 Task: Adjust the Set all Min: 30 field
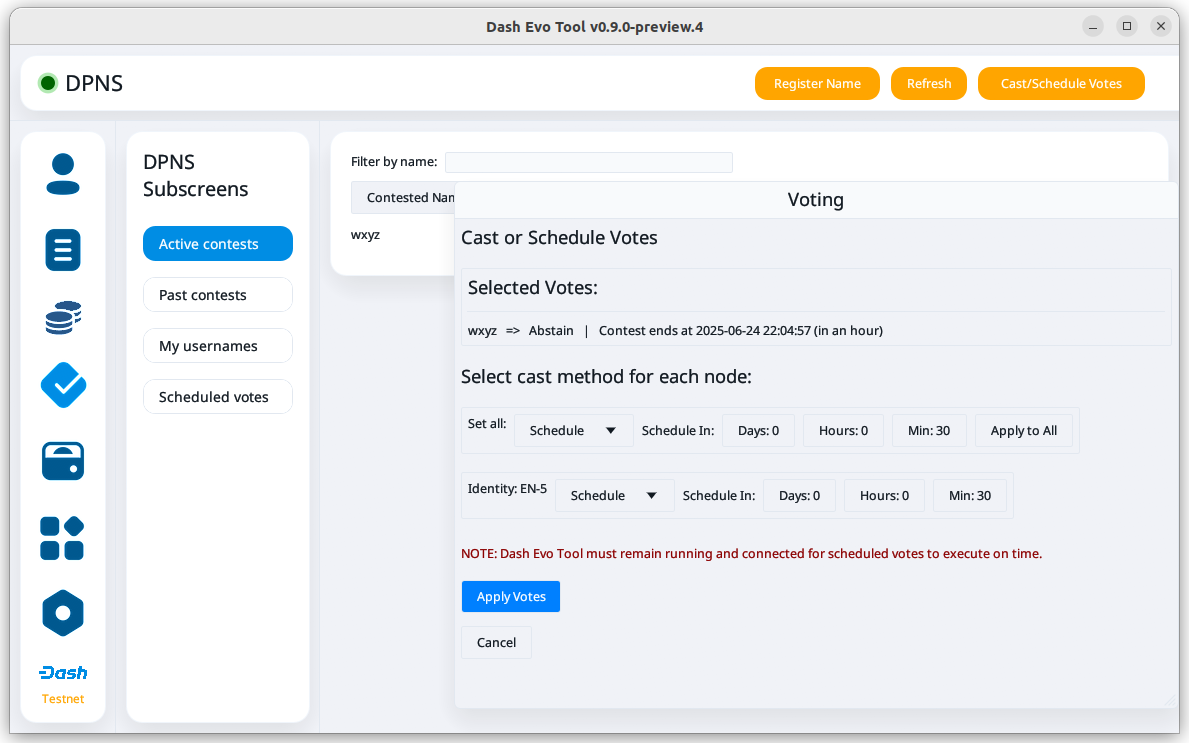click(929, 430)
